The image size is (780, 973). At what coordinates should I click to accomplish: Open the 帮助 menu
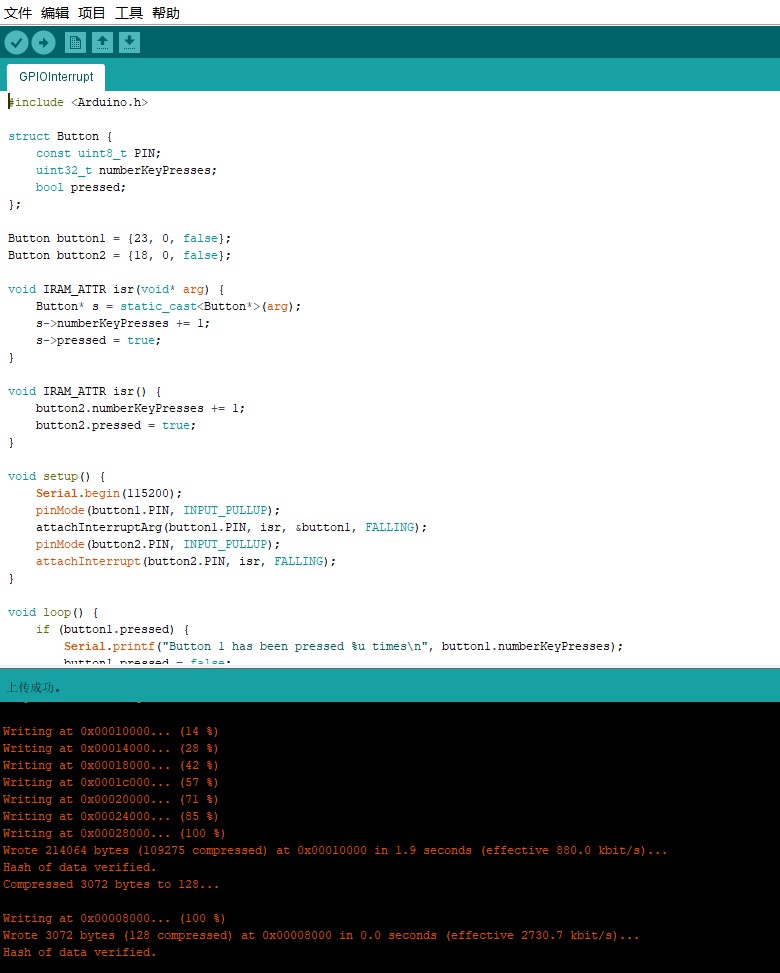(x=166, y=13)
